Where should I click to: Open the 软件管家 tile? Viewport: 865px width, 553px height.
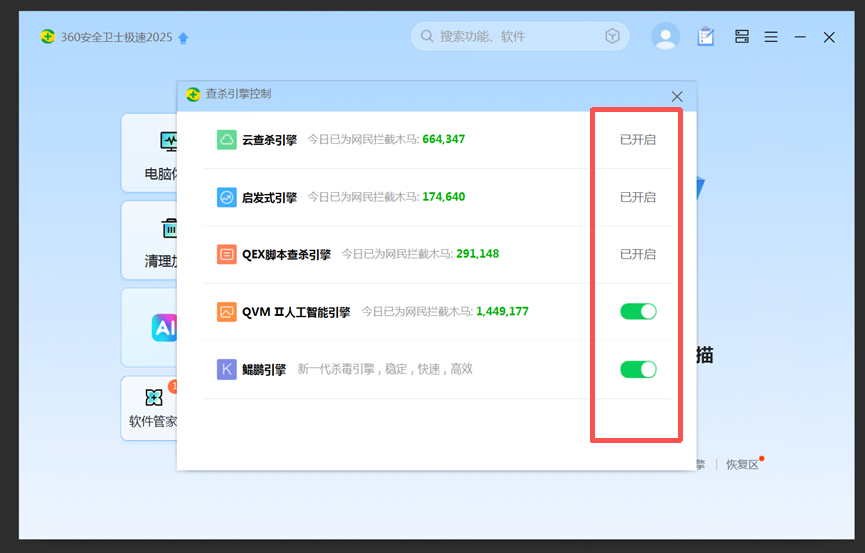[x=152, y=410]
